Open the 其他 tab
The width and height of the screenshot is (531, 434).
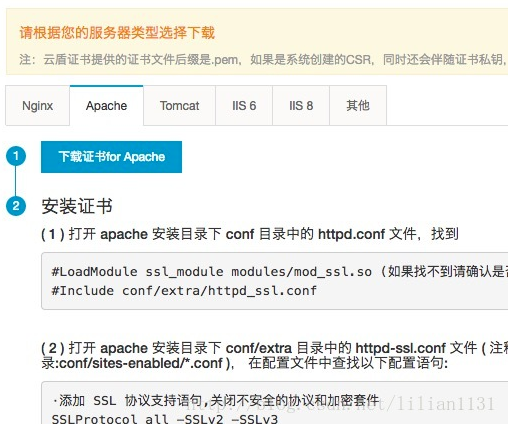(358, 106)
